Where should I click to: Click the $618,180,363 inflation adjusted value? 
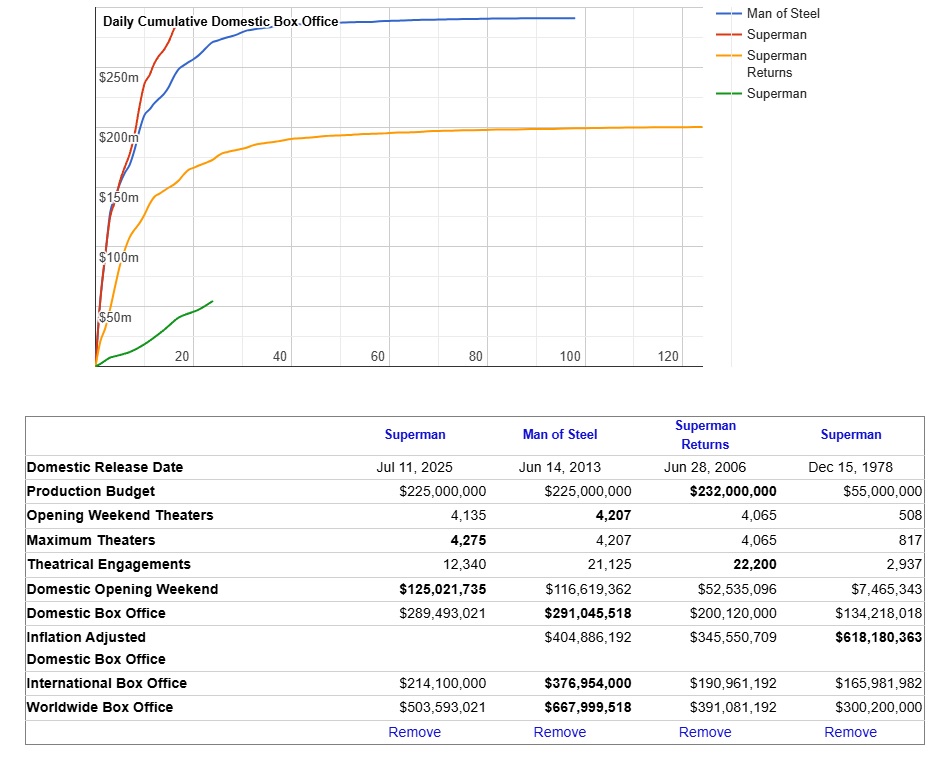(879, 637)
